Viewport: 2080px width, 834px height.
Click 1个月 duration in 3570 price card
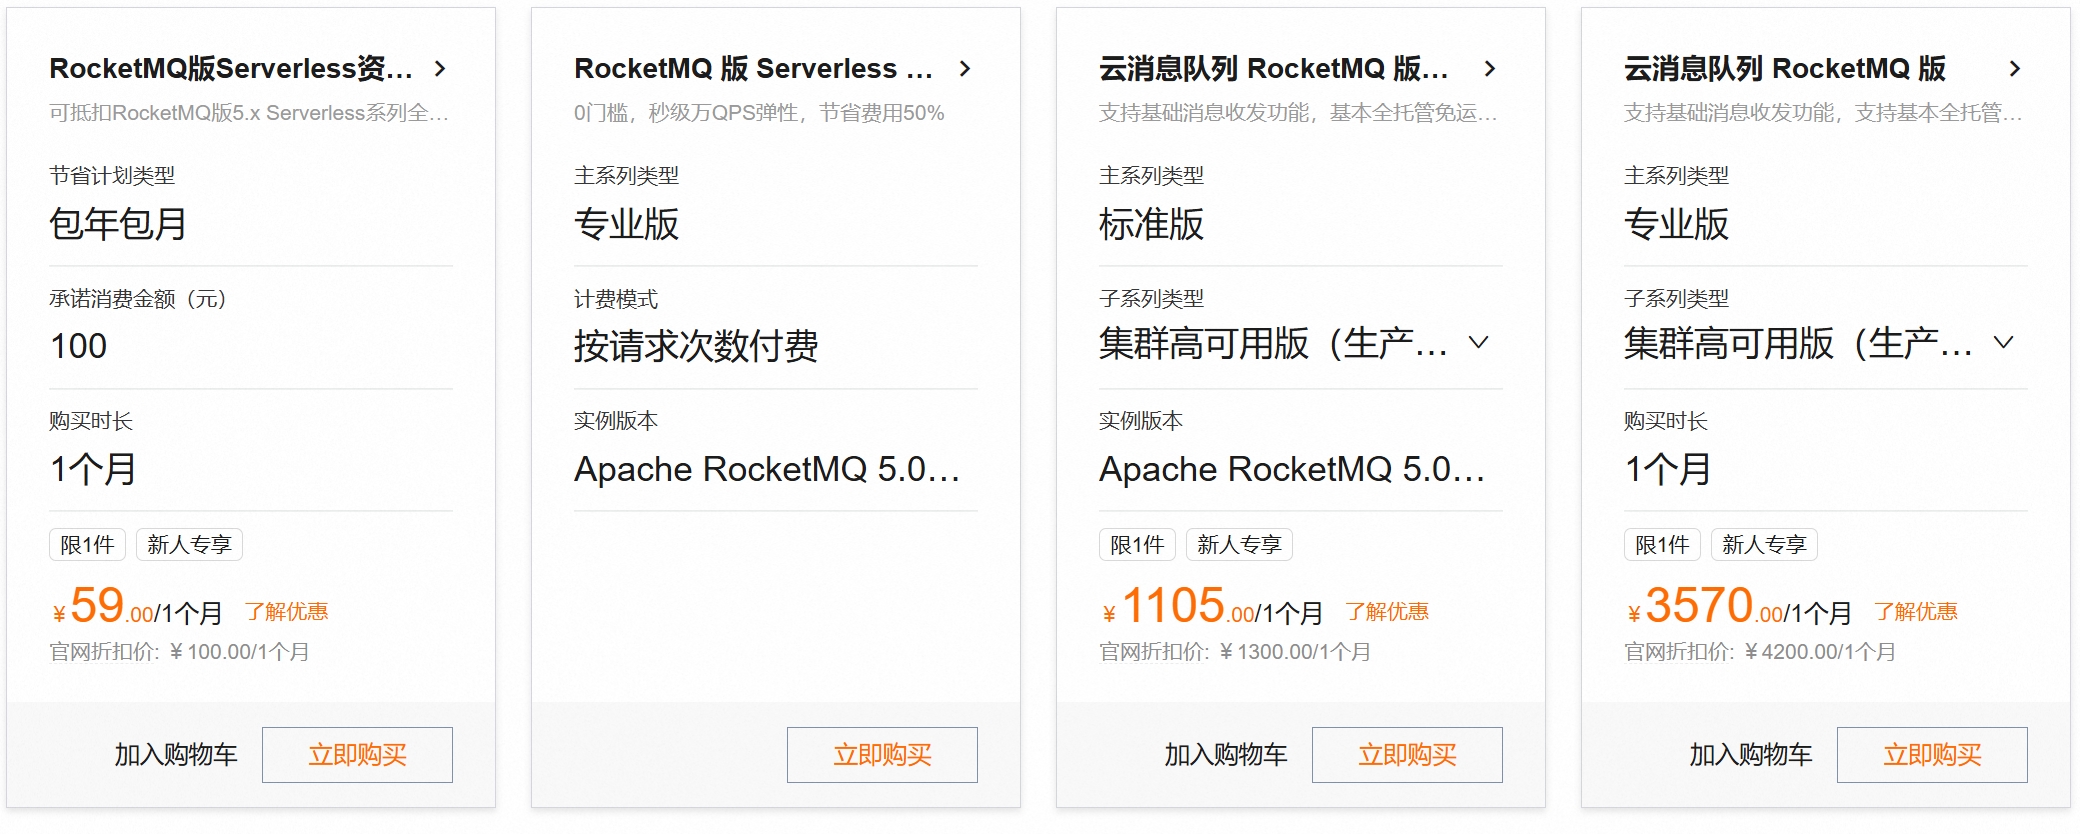[x=1668, y=469]
